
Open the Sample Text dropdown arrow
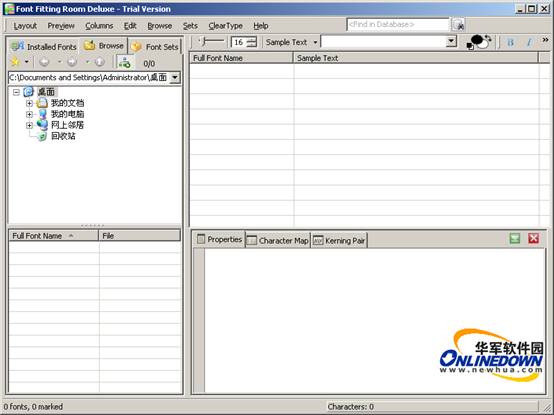tap(315, 42)
